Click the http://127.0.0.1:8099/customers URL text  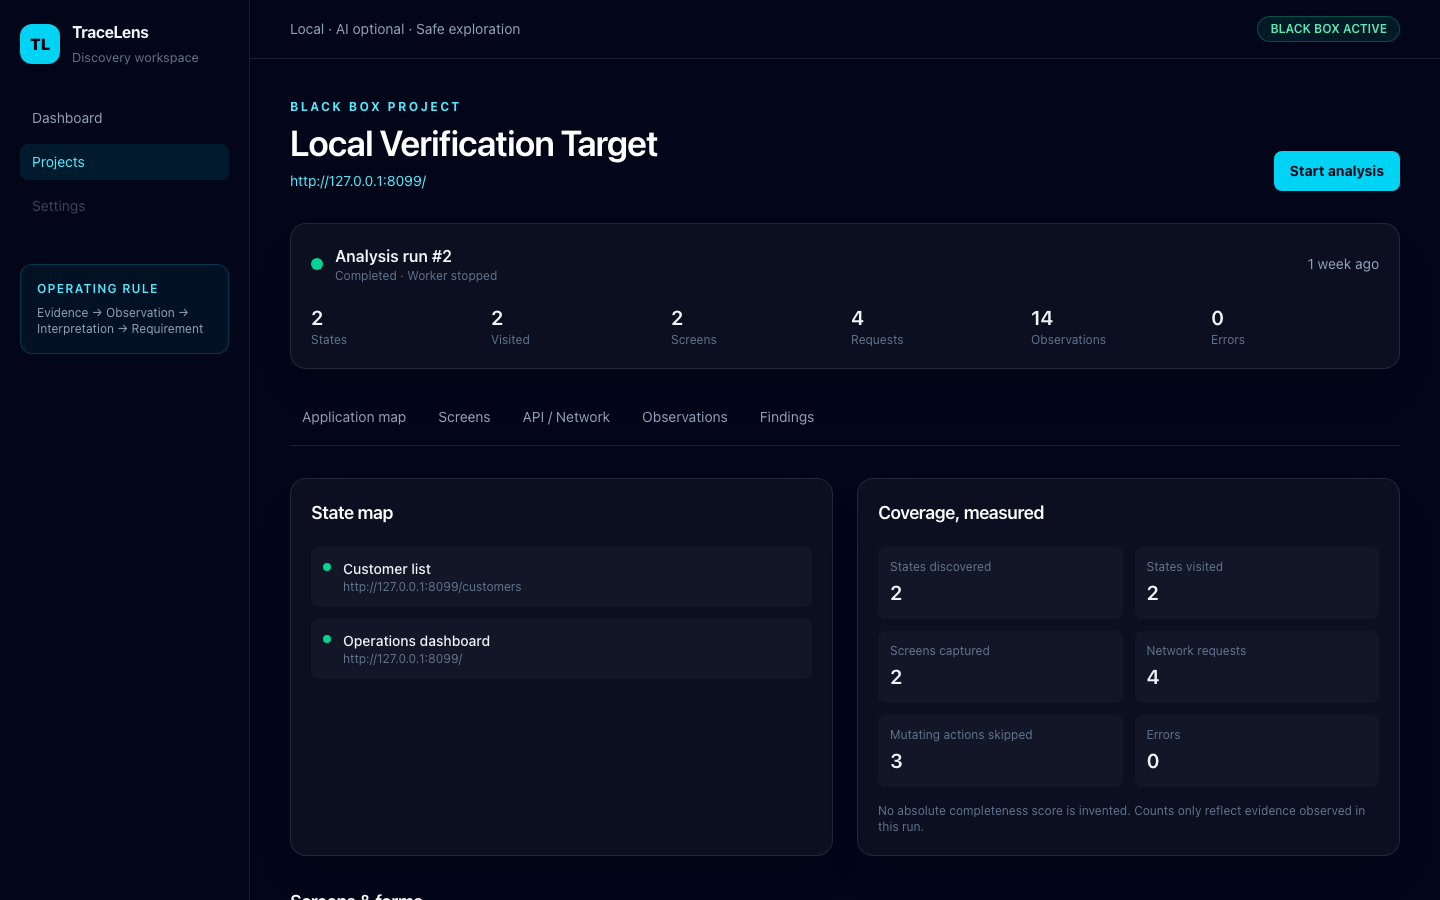432,587
